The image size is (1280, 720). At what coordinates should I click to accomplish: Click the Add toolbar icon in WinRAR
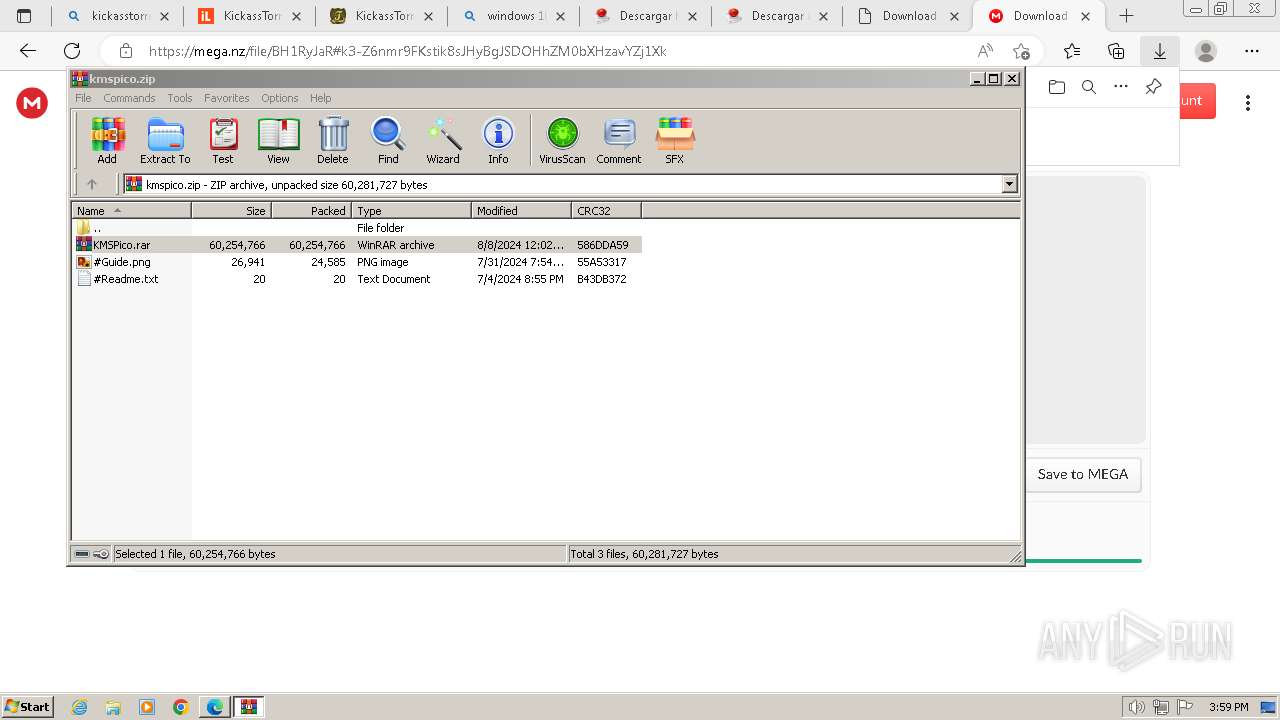point(107,140)
